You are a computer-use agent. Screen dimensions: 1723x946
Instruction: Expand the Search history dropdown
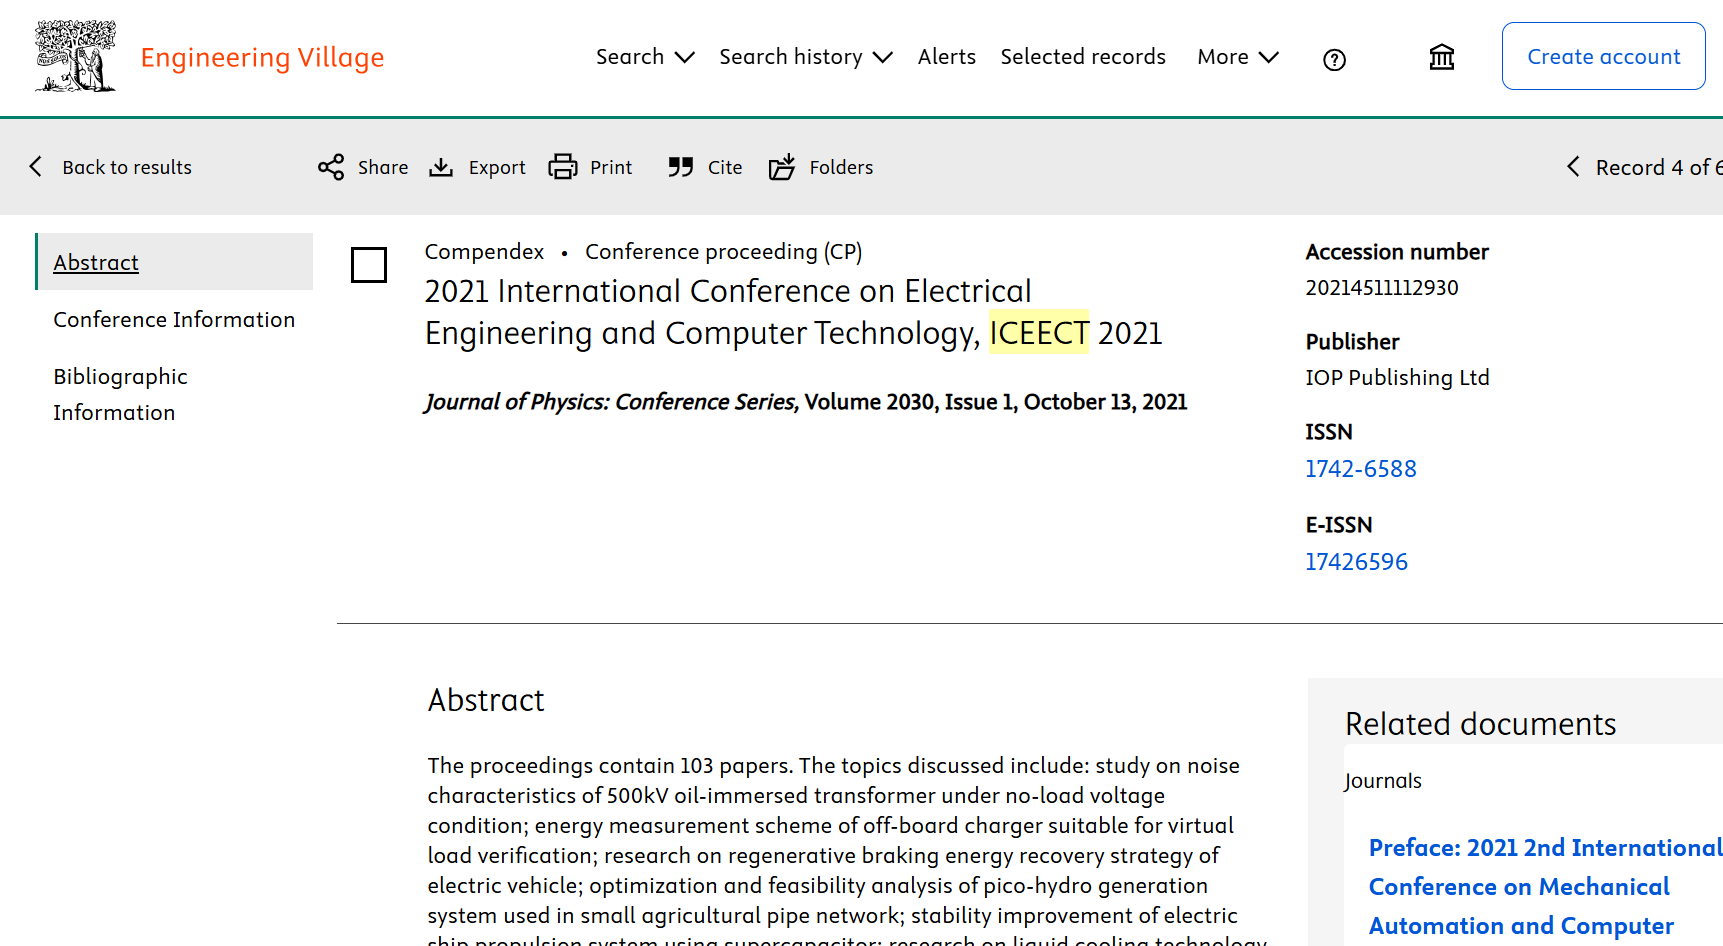[806, 57]
